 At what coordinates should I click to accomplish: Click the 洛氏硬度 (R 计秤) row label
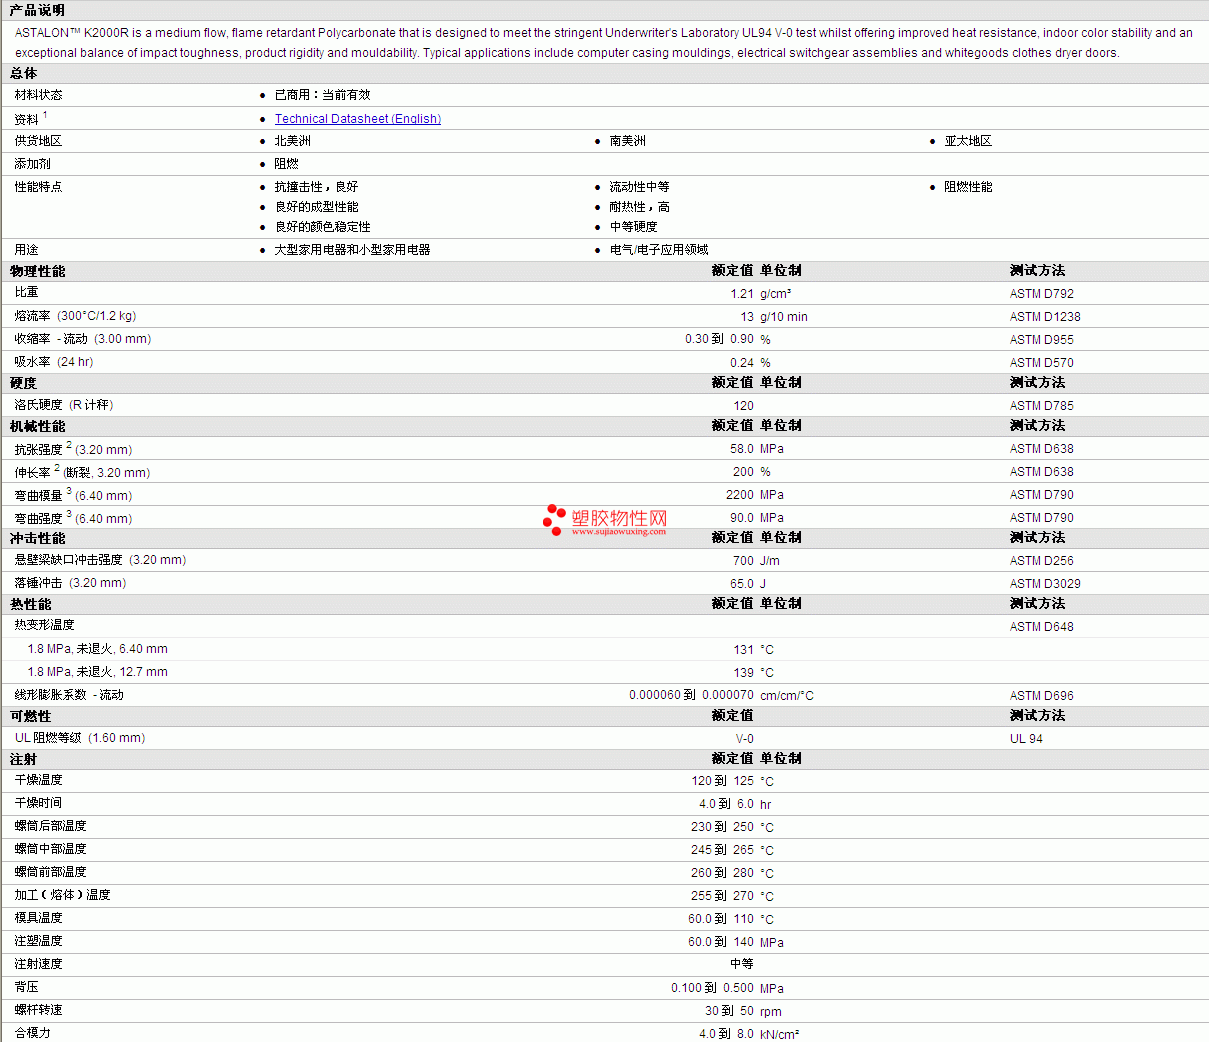(x=64, y=405)
